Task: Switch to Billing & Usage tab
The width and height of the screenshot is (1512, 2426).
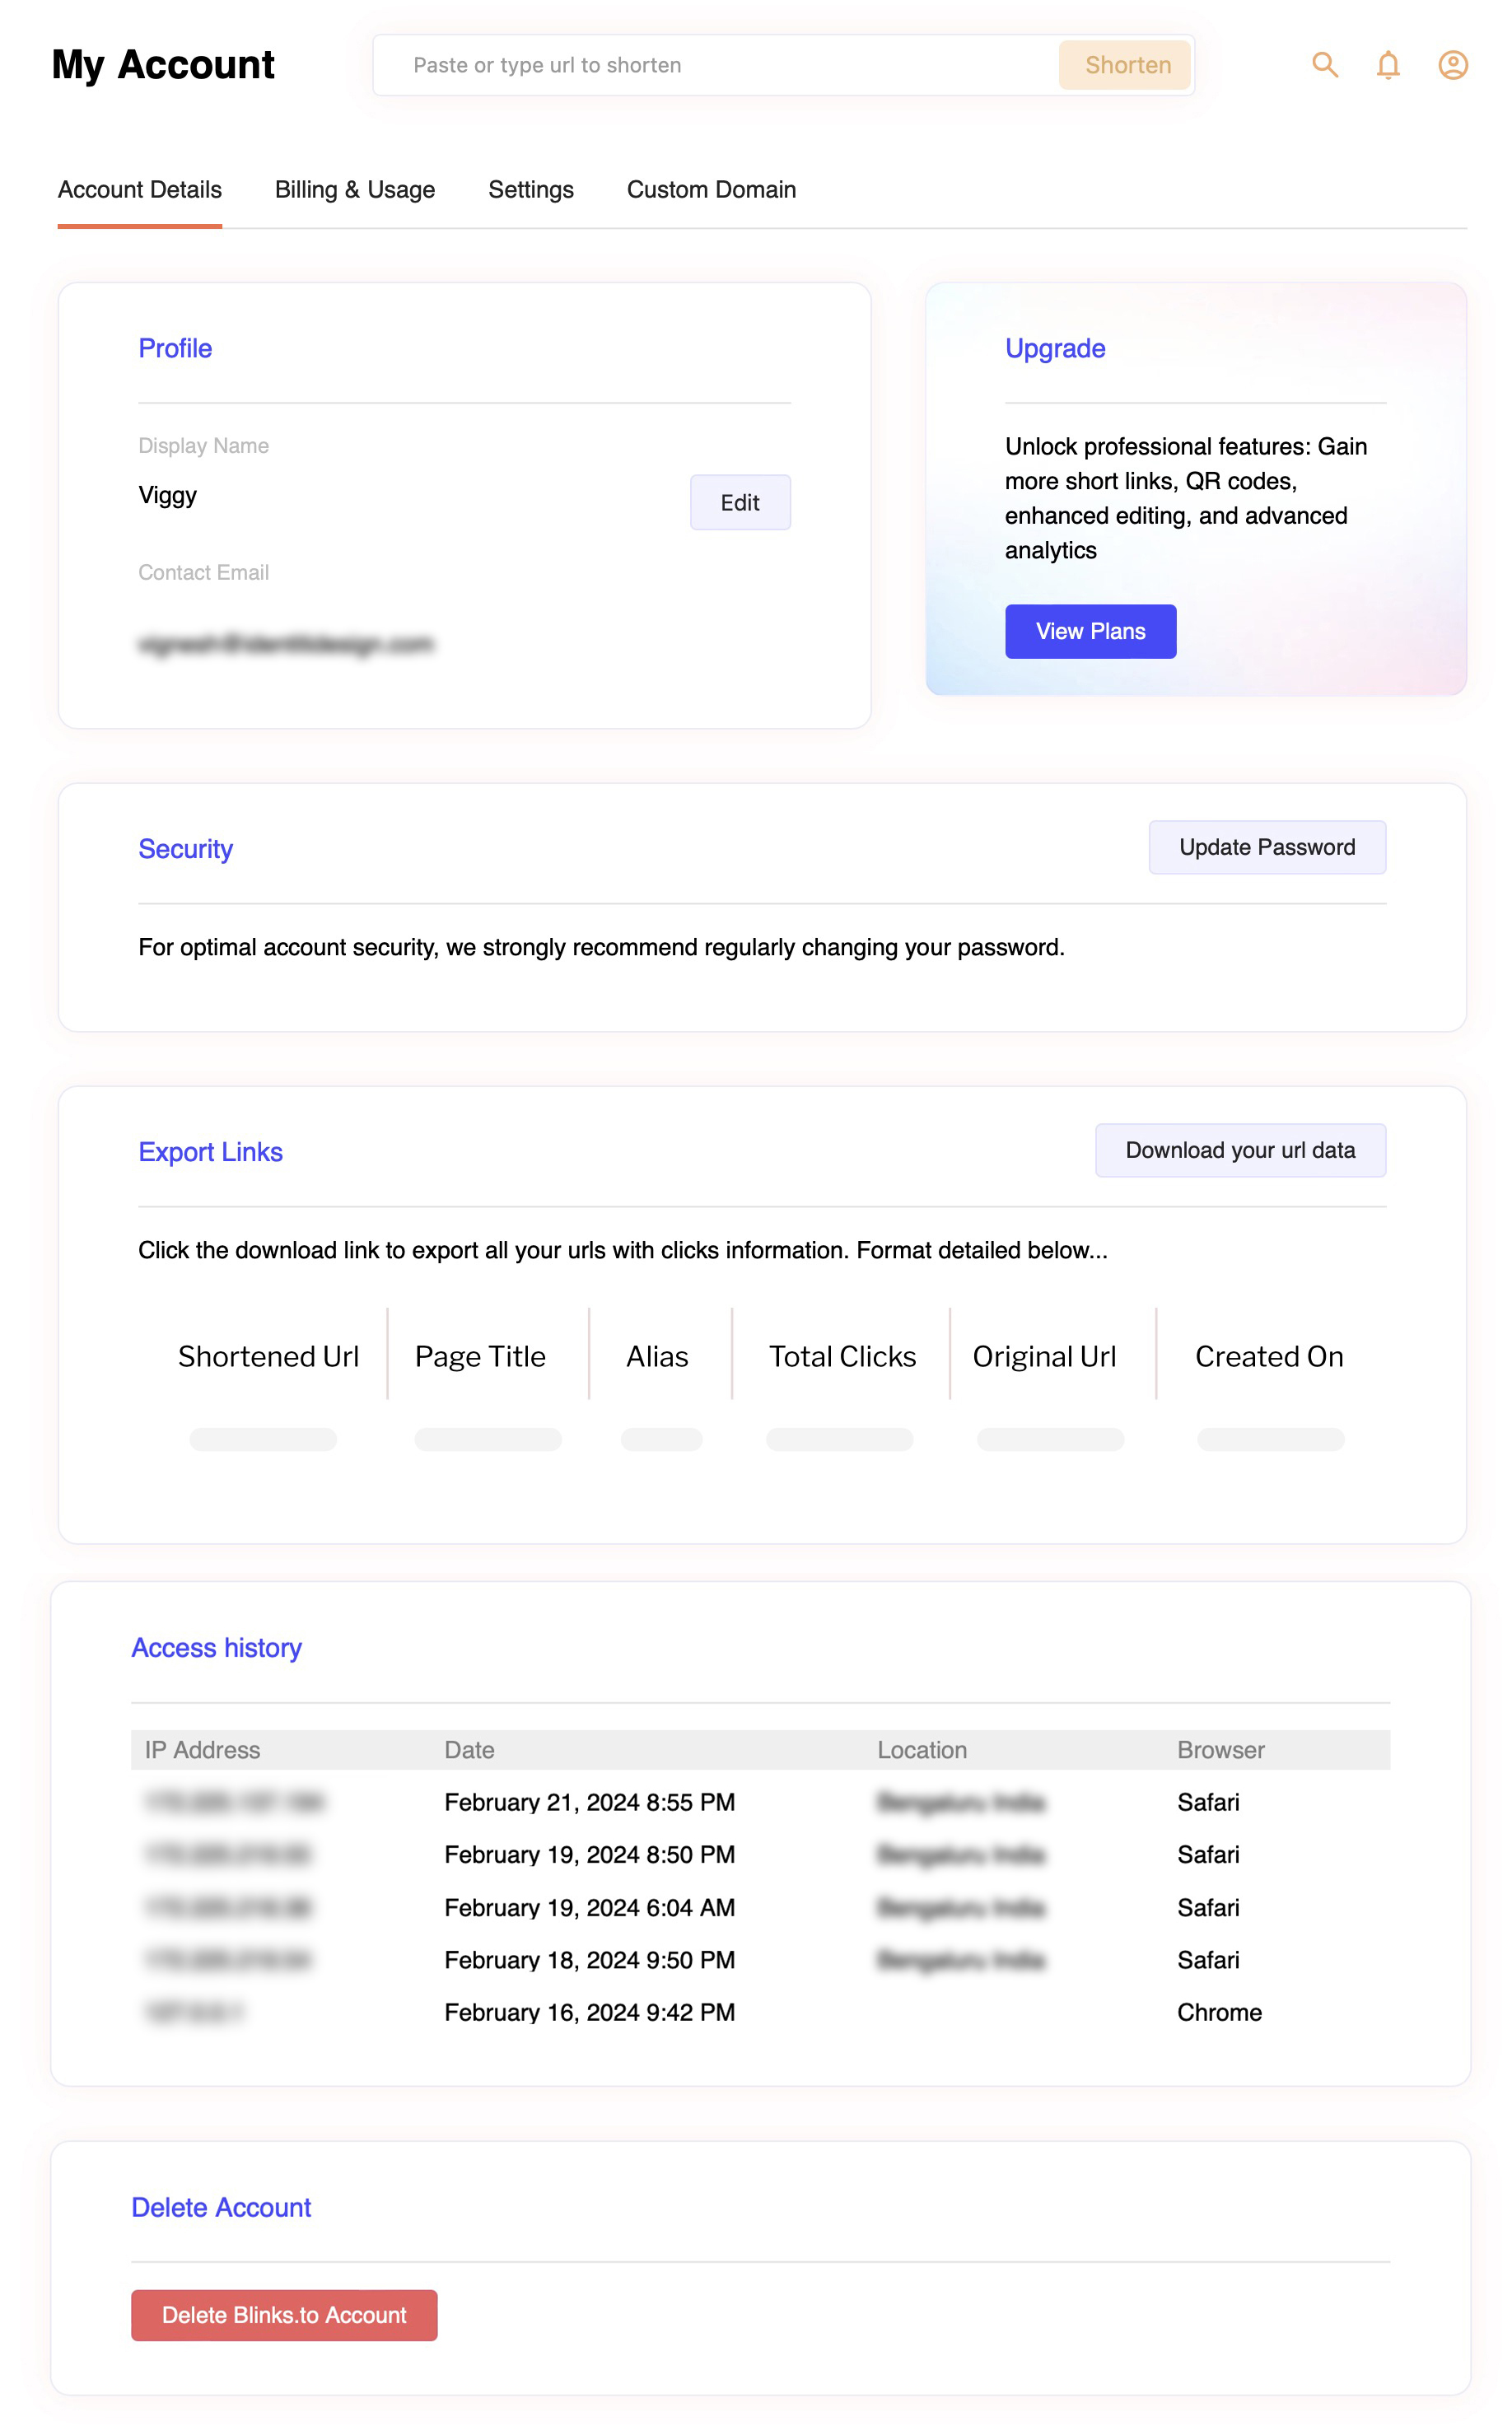Action: pos(355,190)
